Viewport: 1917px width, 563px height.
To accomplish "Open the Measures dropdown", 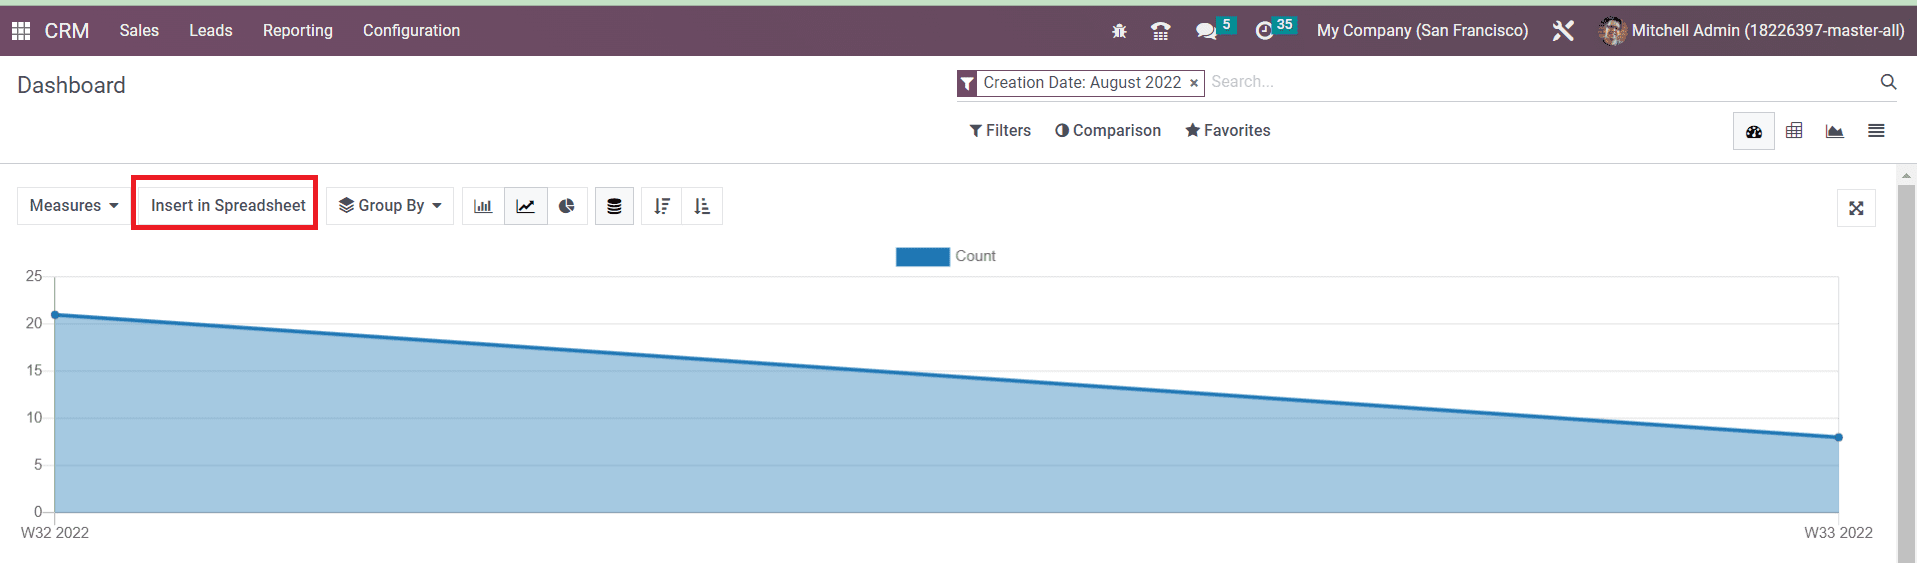I will (x=74, y=206).
